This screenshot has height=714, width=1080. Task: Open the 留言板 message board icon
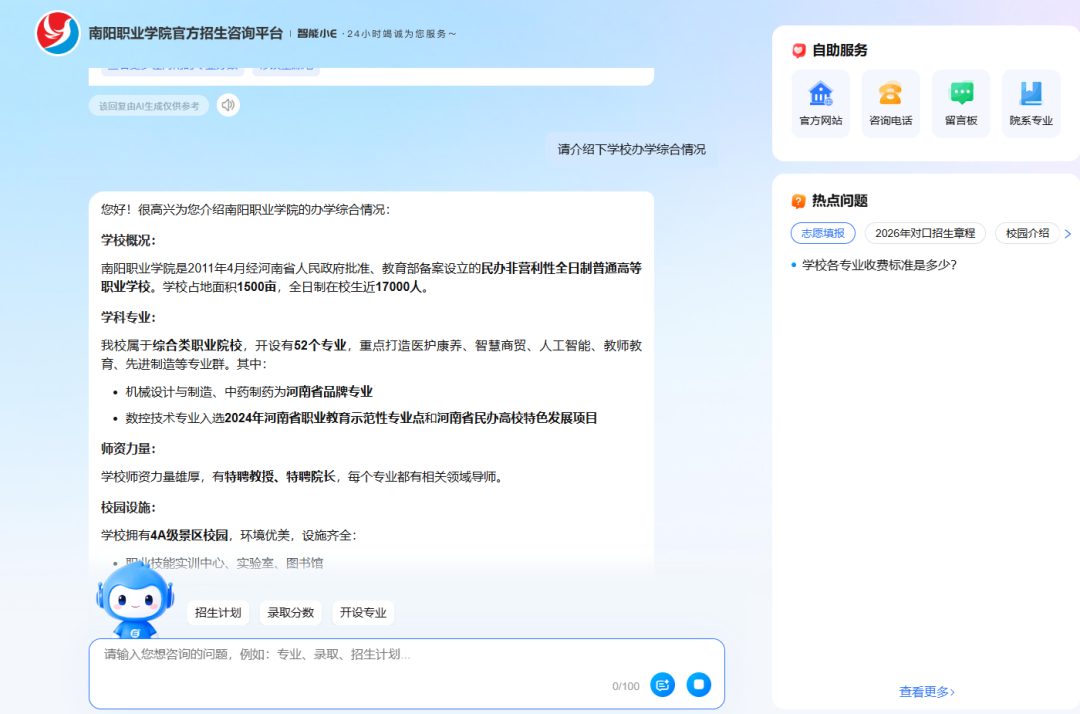[x=961, y=94]
